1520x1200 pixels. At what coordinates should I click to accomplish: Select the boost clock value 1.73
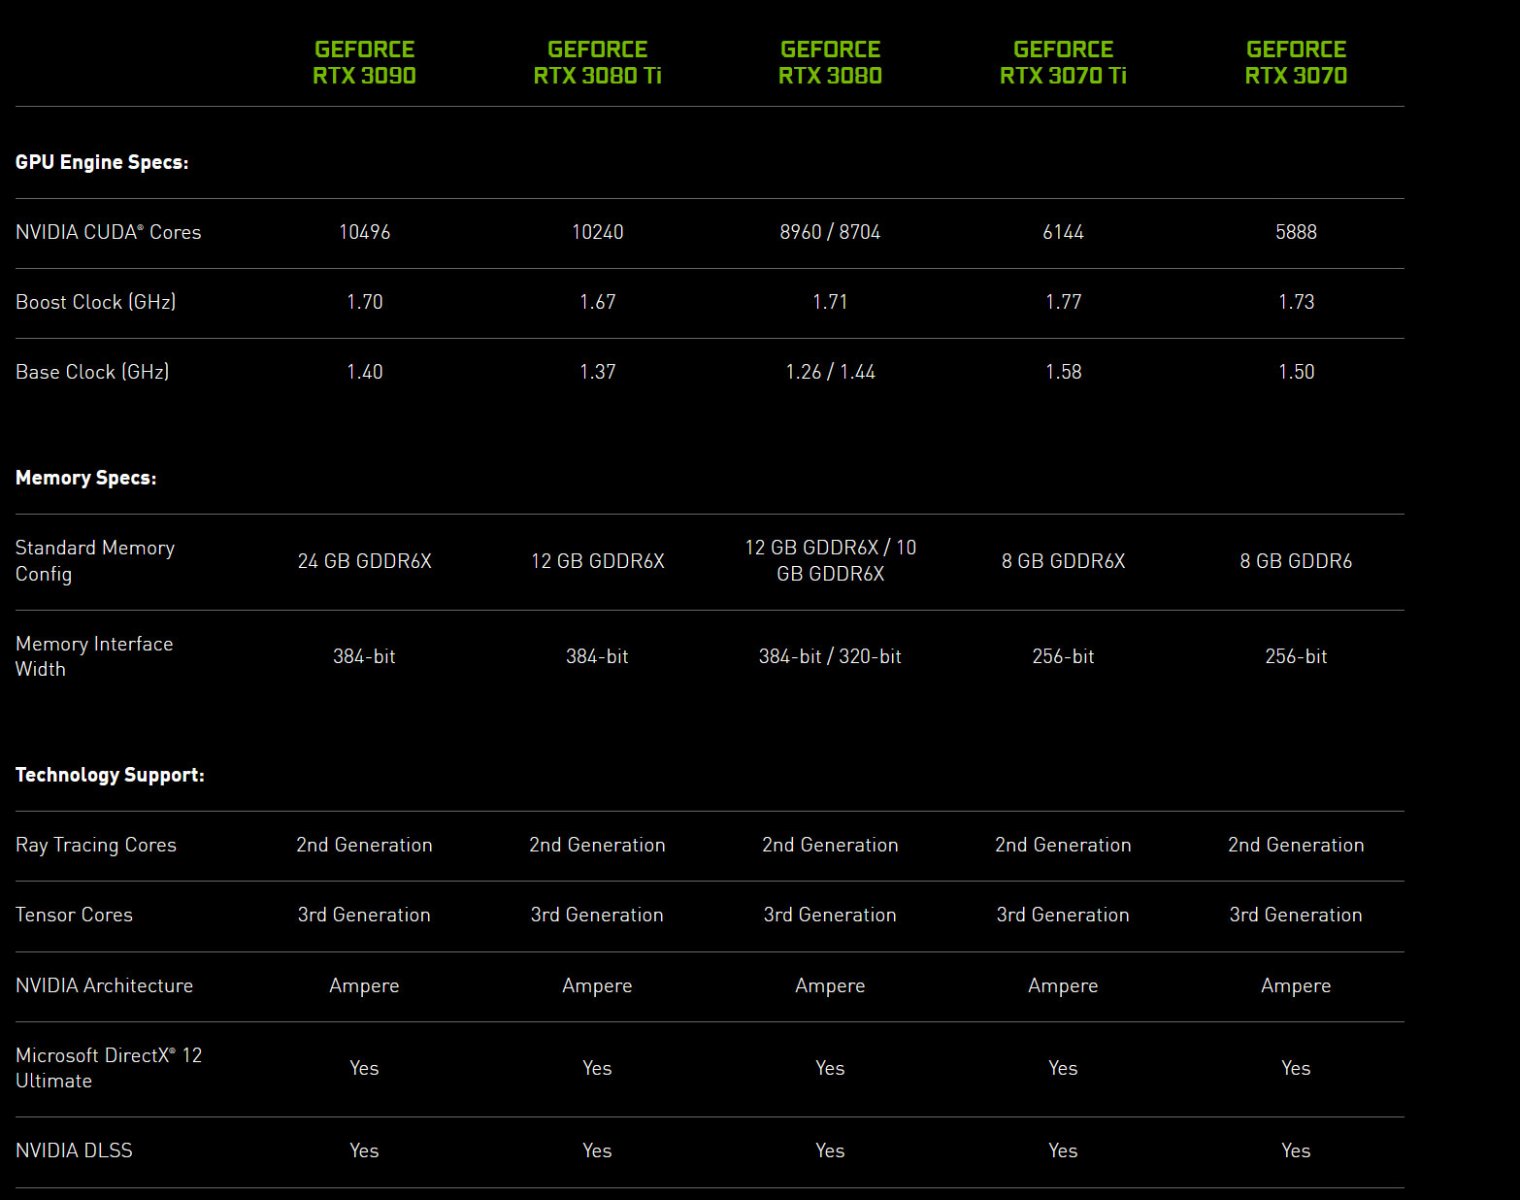[1296, 302]
